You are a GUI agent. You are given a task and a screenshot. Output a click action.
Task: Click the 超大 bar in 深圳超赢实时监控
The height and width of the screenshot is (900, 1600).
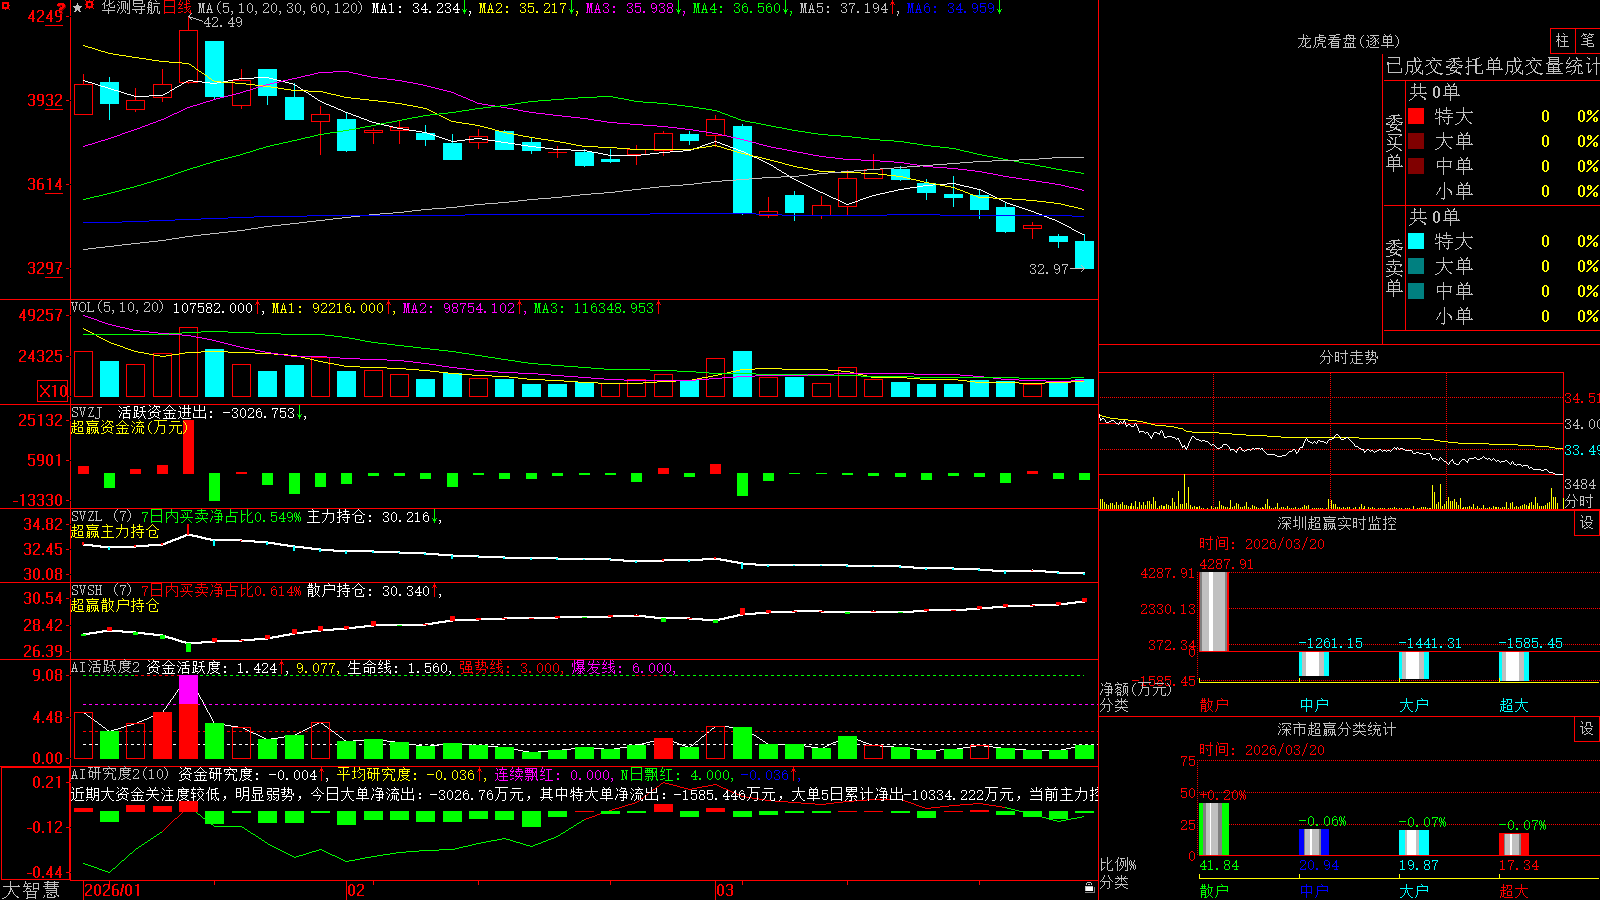[1514, 667]
